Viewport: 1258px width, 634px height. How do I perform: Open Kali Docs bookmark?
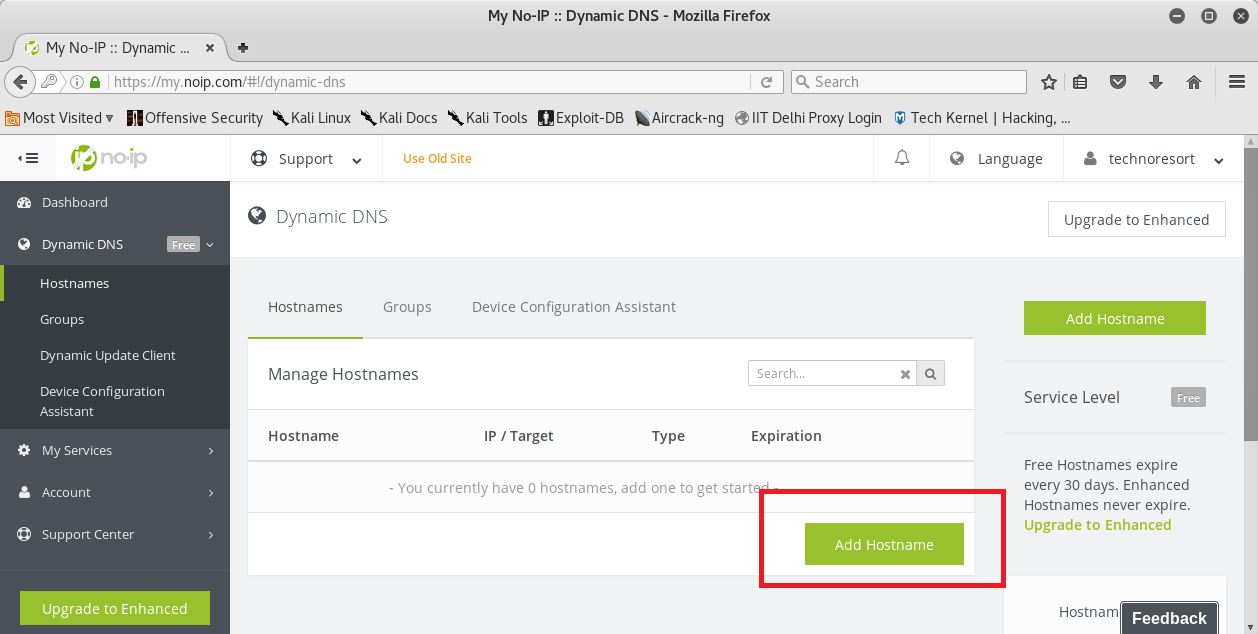click(x=399, y=117)
